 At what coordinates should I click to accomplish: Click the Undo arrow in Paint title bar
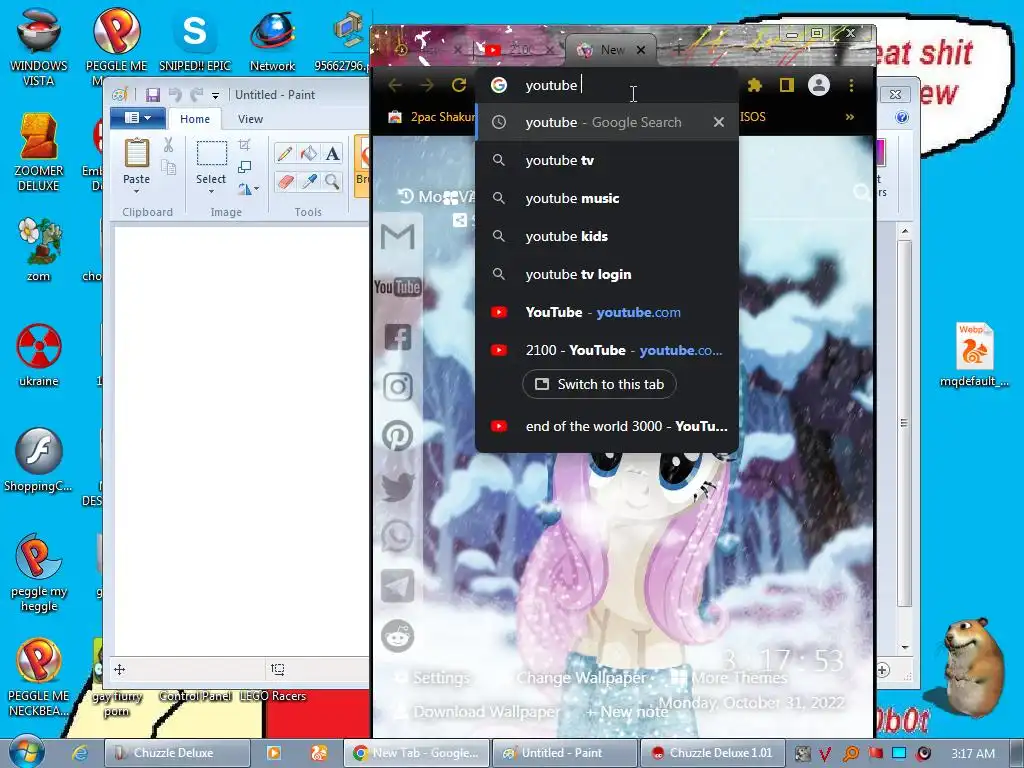point(175,95)
